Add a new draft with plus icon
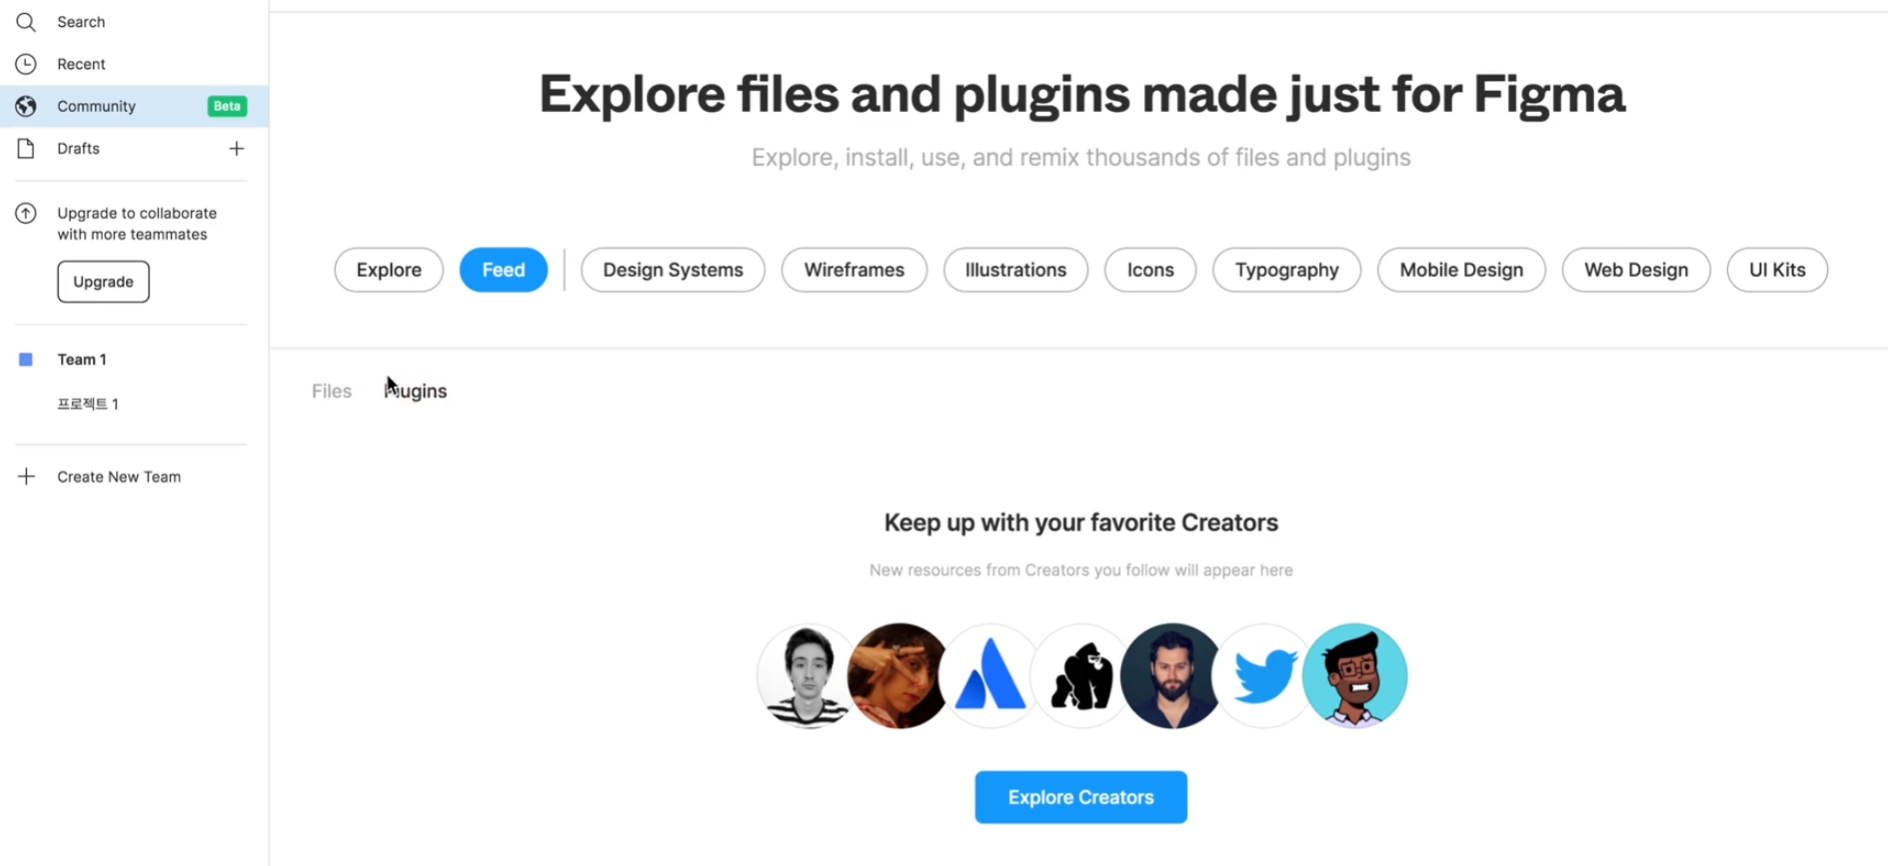Screen dimensions: 1888x866 237,148
